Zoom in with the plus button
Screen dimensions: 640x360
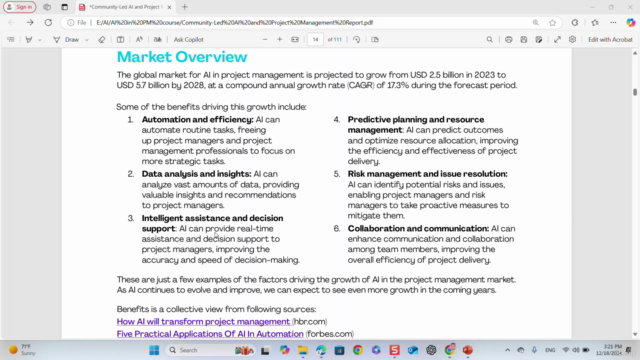(x=280, y=40)
